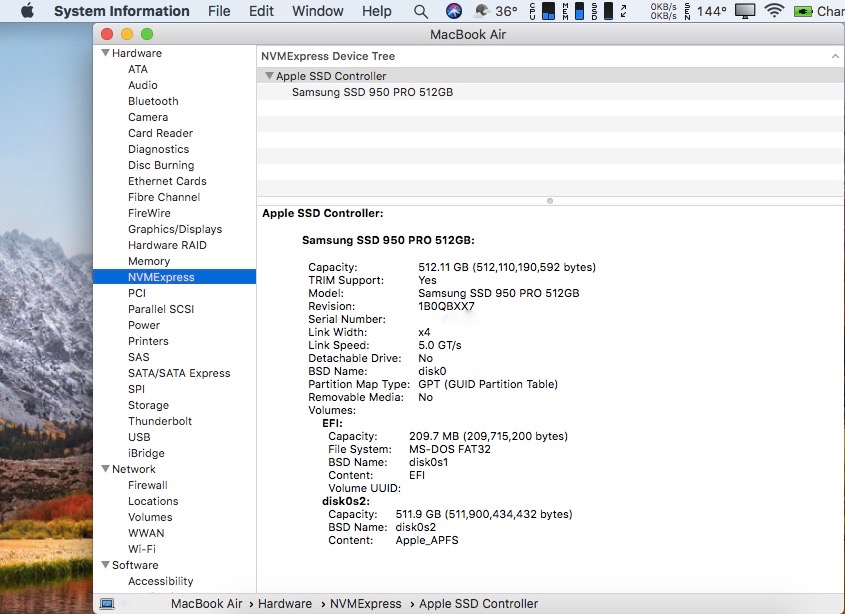Open the File menu
845x614 pixels.
tap(219, 11)
